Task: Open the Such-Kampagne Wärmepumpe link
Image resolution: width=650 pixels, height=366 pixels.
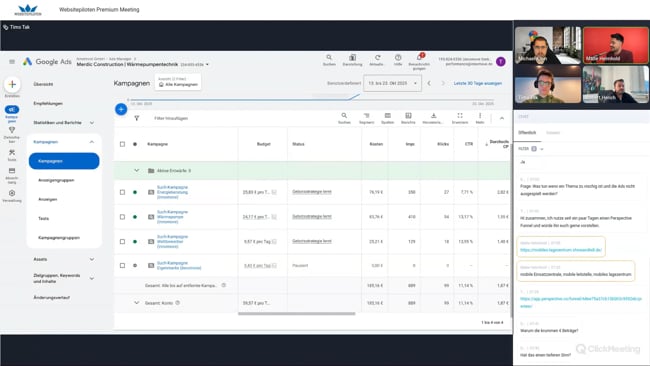Action: coord(172,217)
